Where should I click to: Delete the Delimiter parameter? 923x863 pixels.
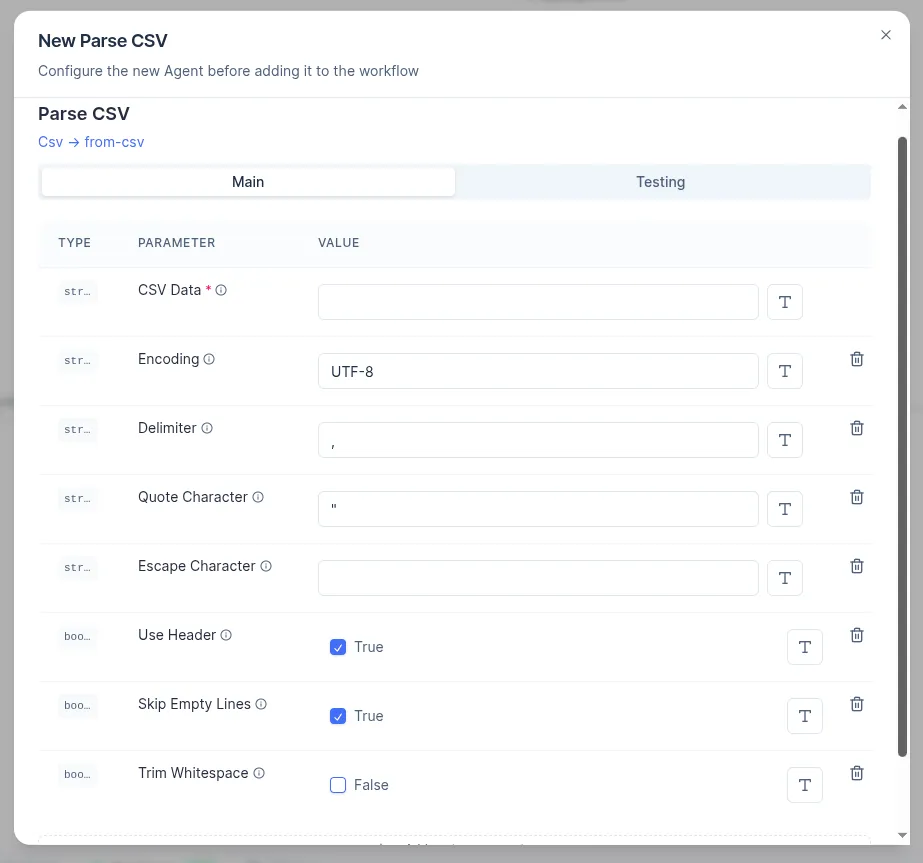click(856, 427)
